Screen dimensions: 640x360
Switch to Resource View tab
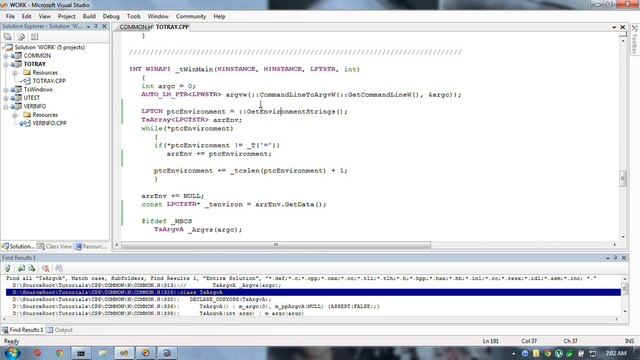(x=91, y=247)
